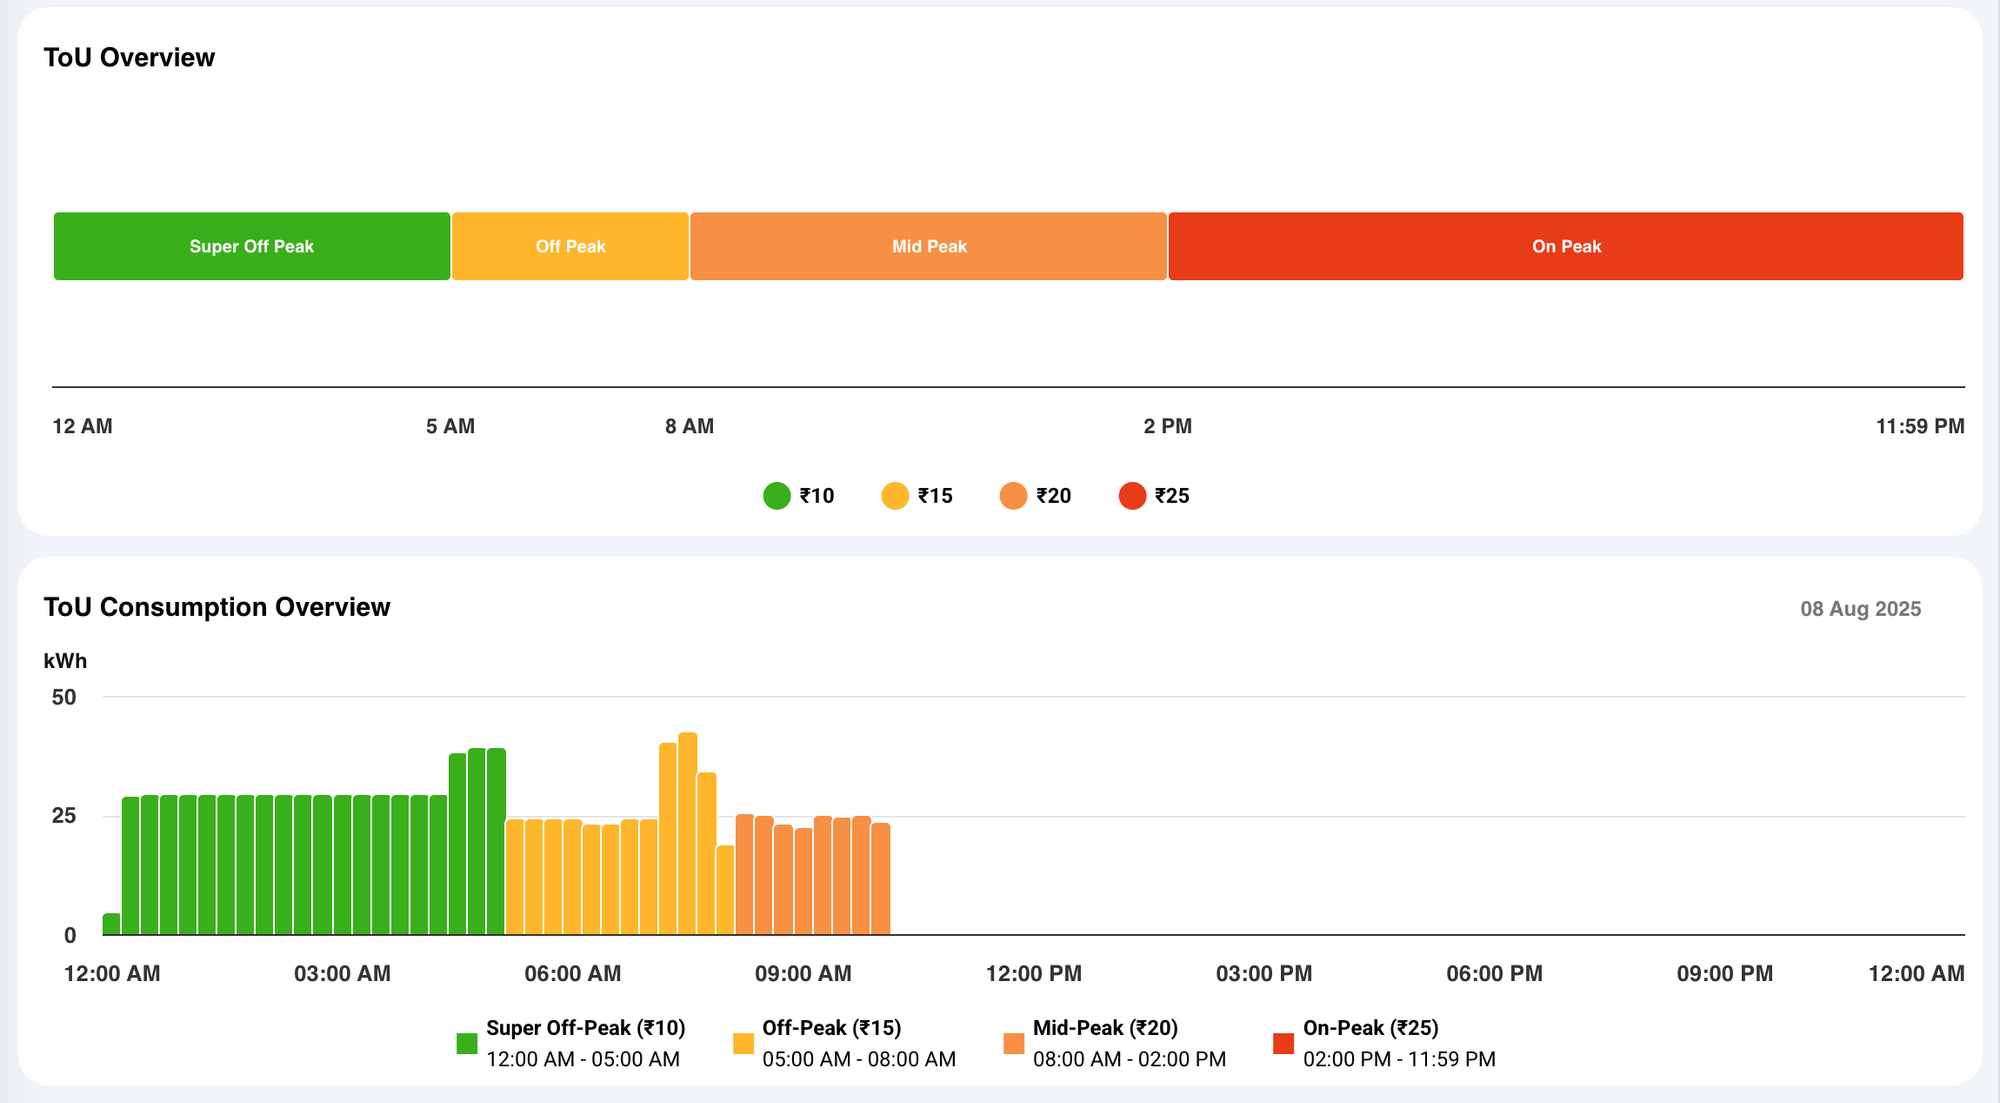Click the yellow ₹15 legend circle
The height and width of the screenshot is (1103, 2000).
pyautogui.click(x=894, y=496)
